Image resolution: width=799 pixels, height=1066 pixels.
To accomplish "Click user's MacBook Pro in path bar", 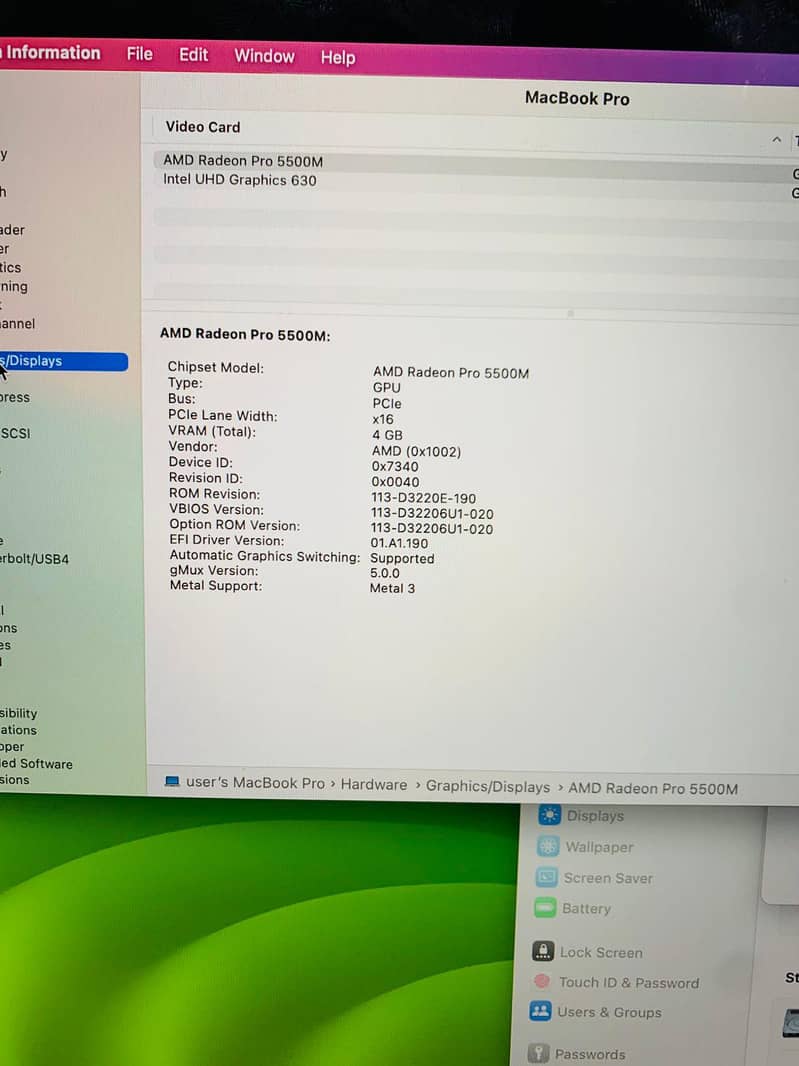I will (255, 783).
